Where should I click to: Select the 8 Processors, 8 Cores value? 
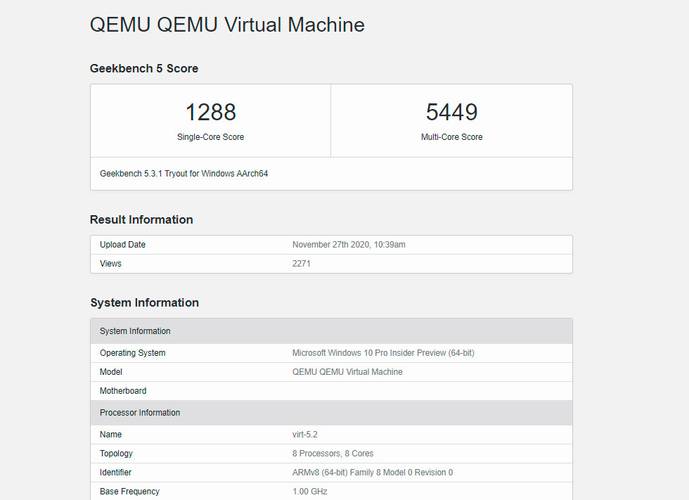click(x=333, y=453)
